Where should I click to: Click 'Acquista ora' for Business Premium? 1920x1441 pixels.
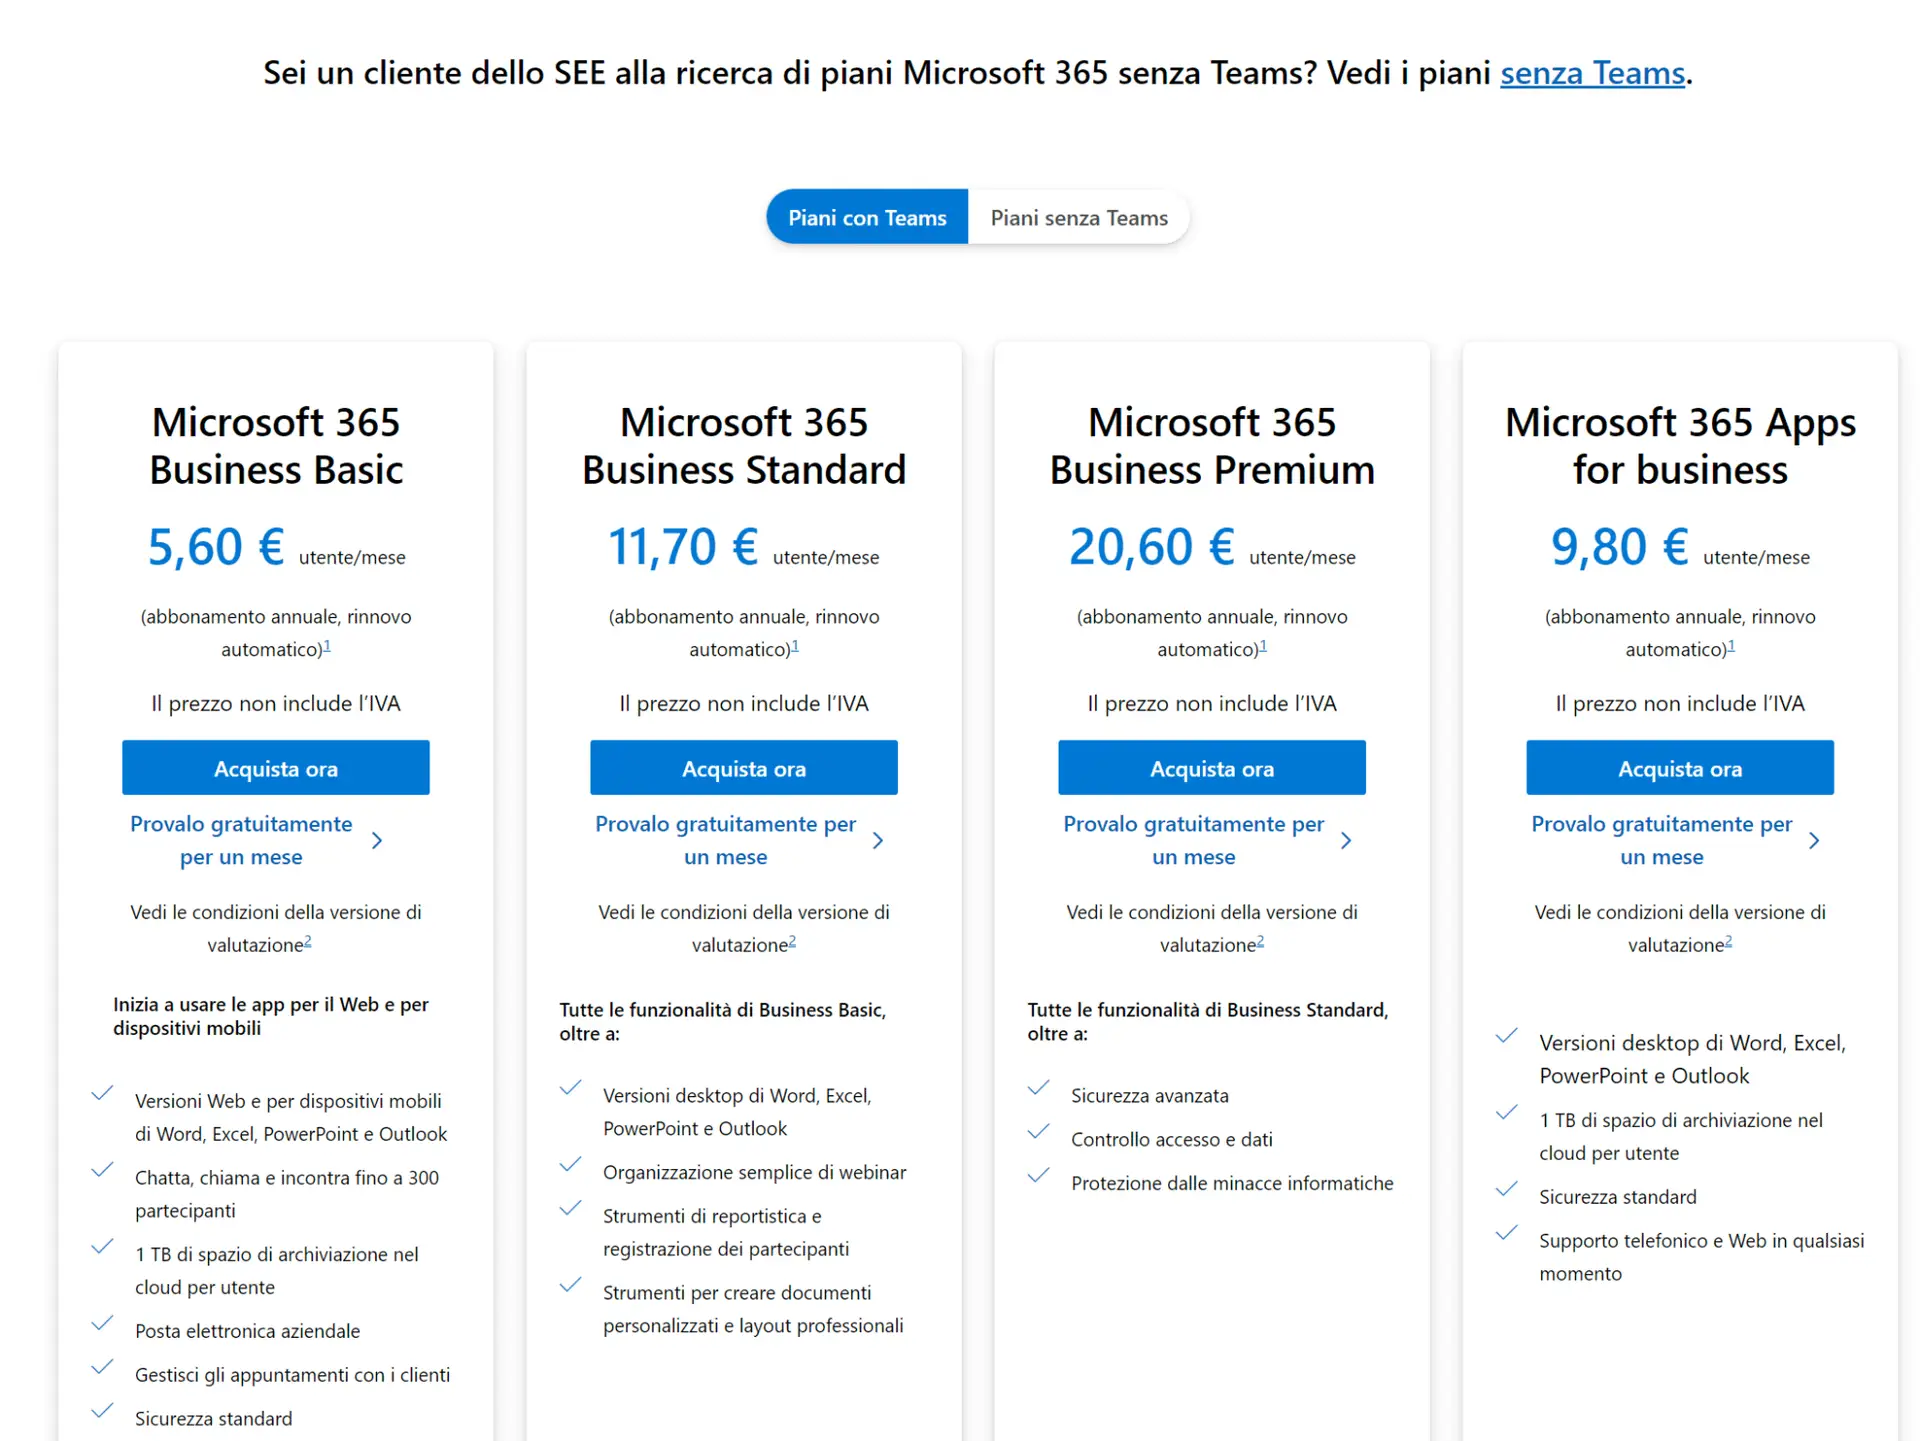1212,768
